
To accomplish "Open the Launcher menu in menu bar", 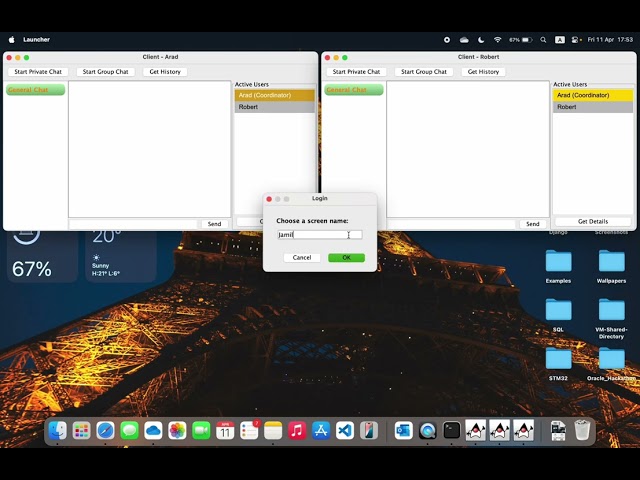I will [36, 40].
